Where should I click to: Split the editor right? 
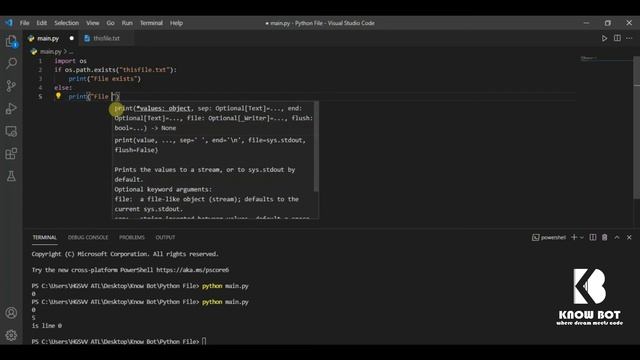click(617, 38)
